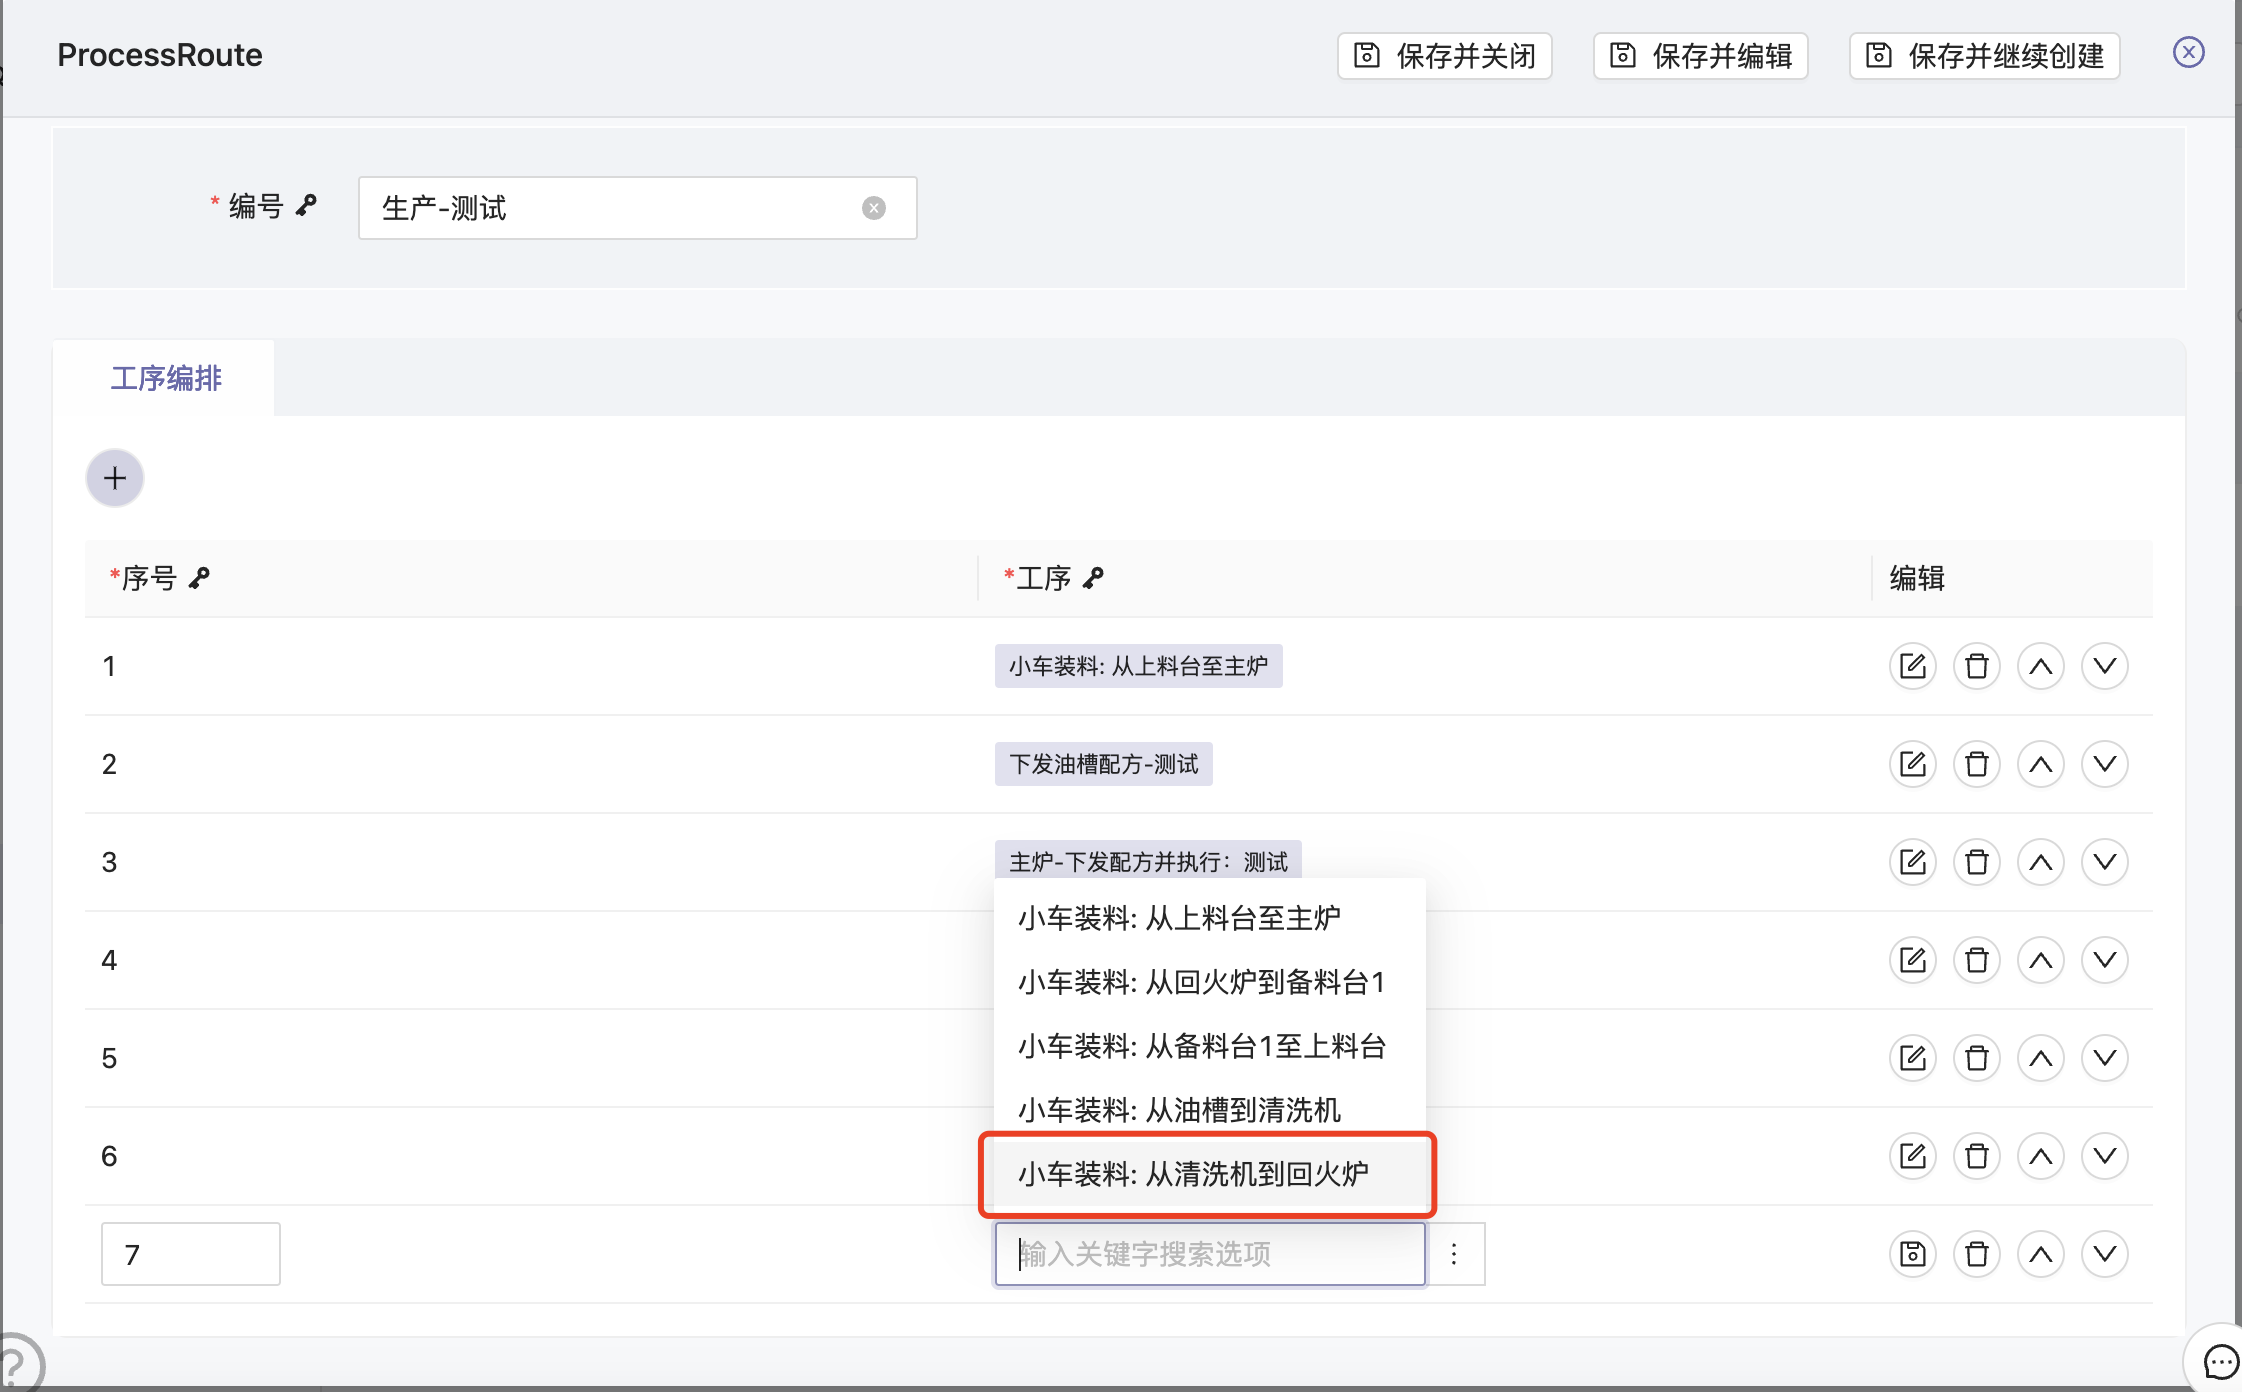
Task: Clear the 编号 field with x icon
Action: (873, 208)
